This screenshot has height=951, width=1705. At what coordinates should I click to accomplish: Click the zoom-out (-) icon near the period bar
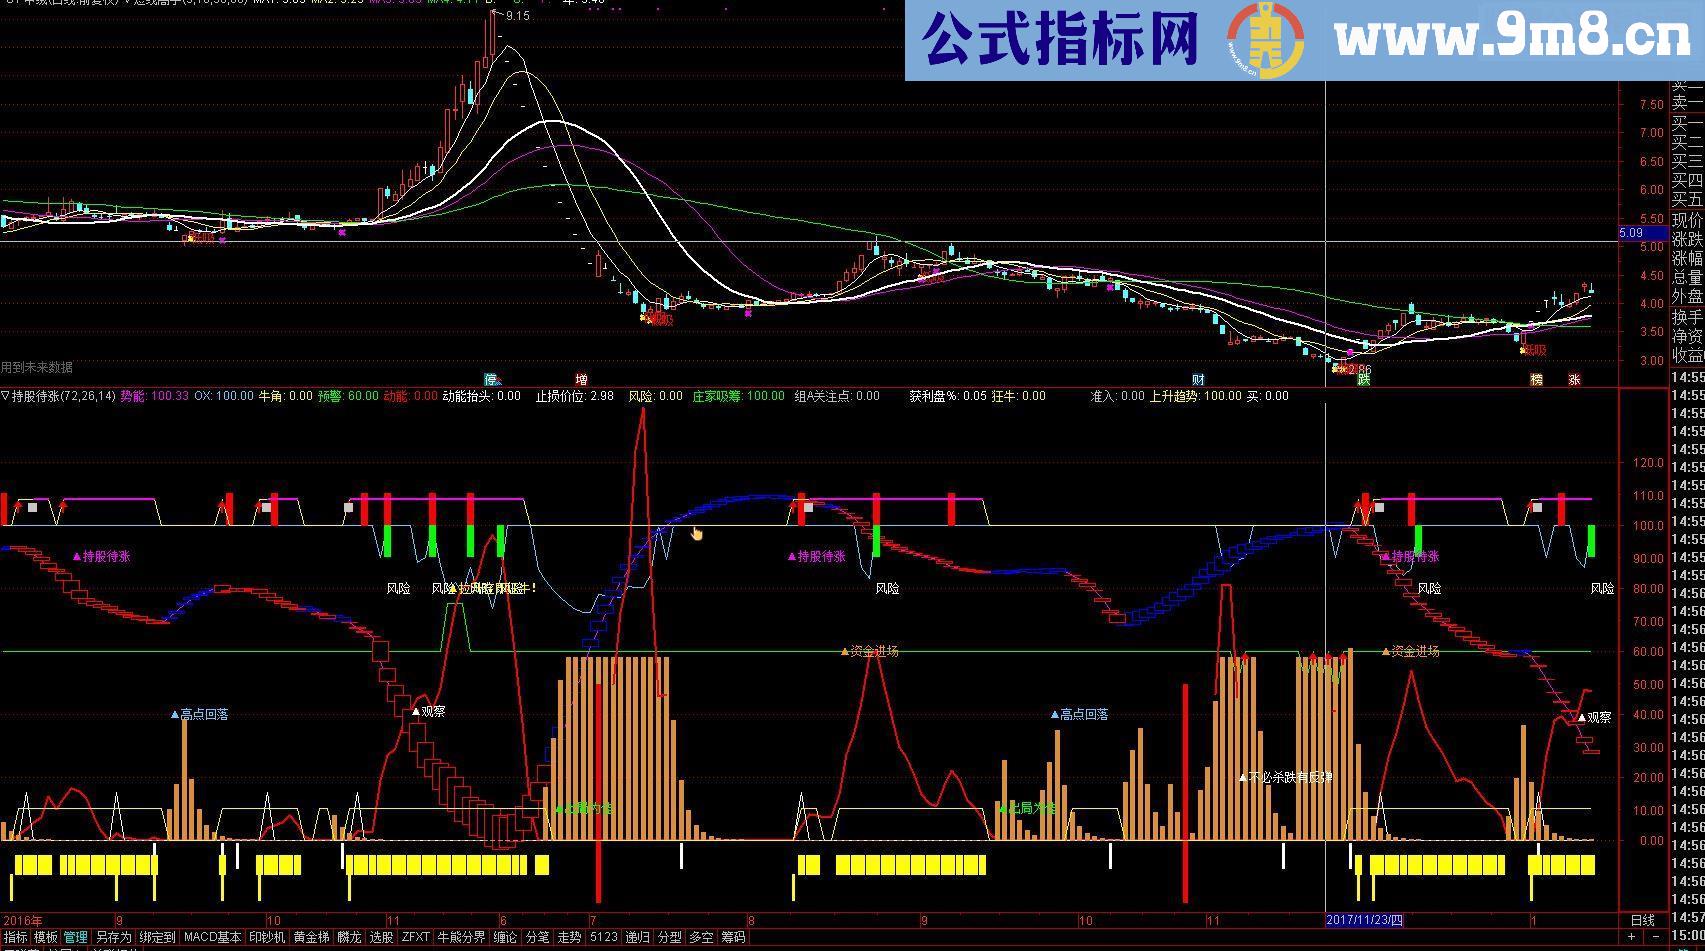click(x=1656, y=936)
